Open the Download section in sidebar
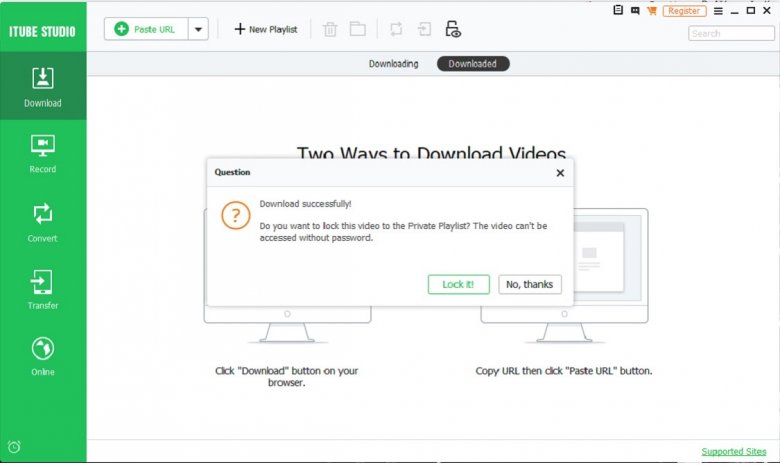The width and height of the screenshot is (780, 465). pyautogui.click(x=43, y=87)
